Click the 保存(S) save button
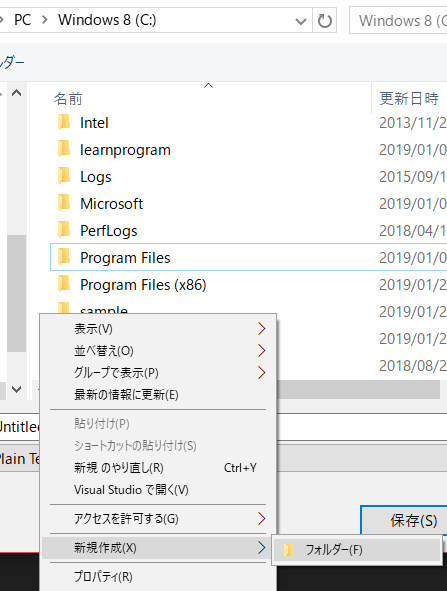The height and width of the screenshot is (591, 447). (x=404, y=521)
